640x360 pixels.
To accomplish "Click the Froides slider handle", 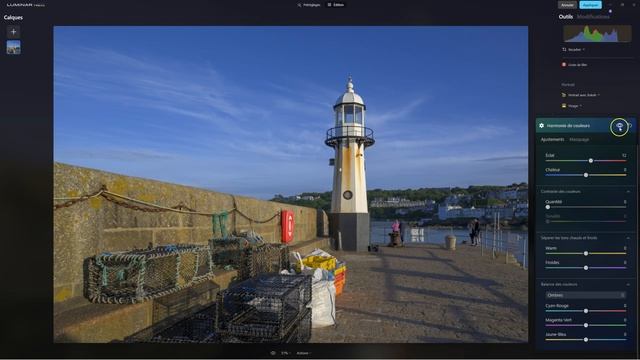I will (x=586, y=268).
